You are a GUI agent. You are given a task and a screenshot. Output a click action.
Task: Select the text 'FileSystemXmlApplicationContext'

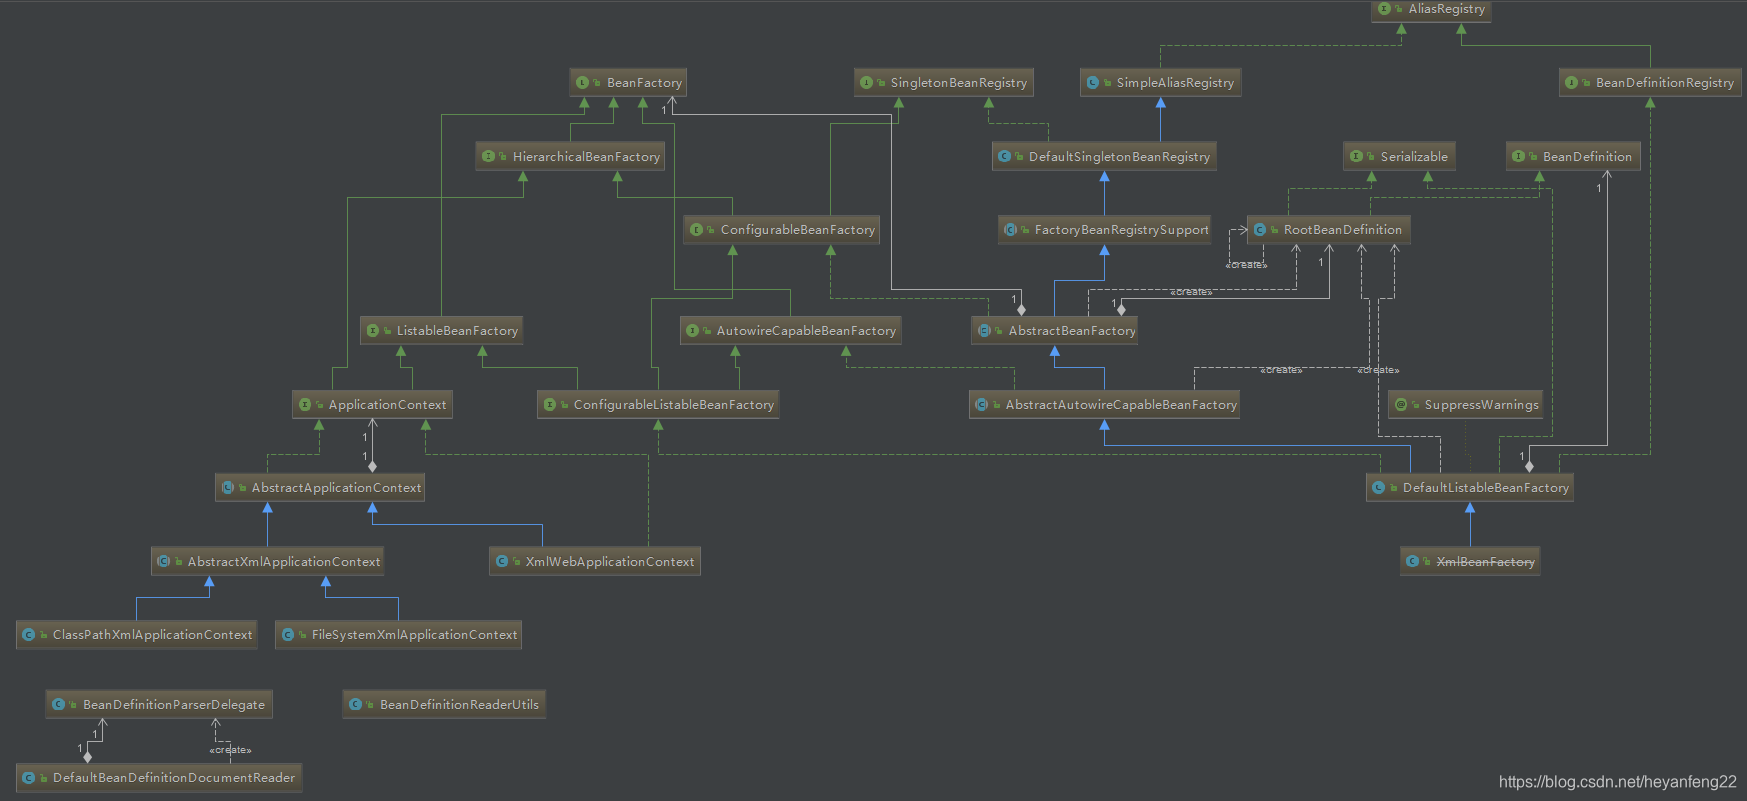415,635
